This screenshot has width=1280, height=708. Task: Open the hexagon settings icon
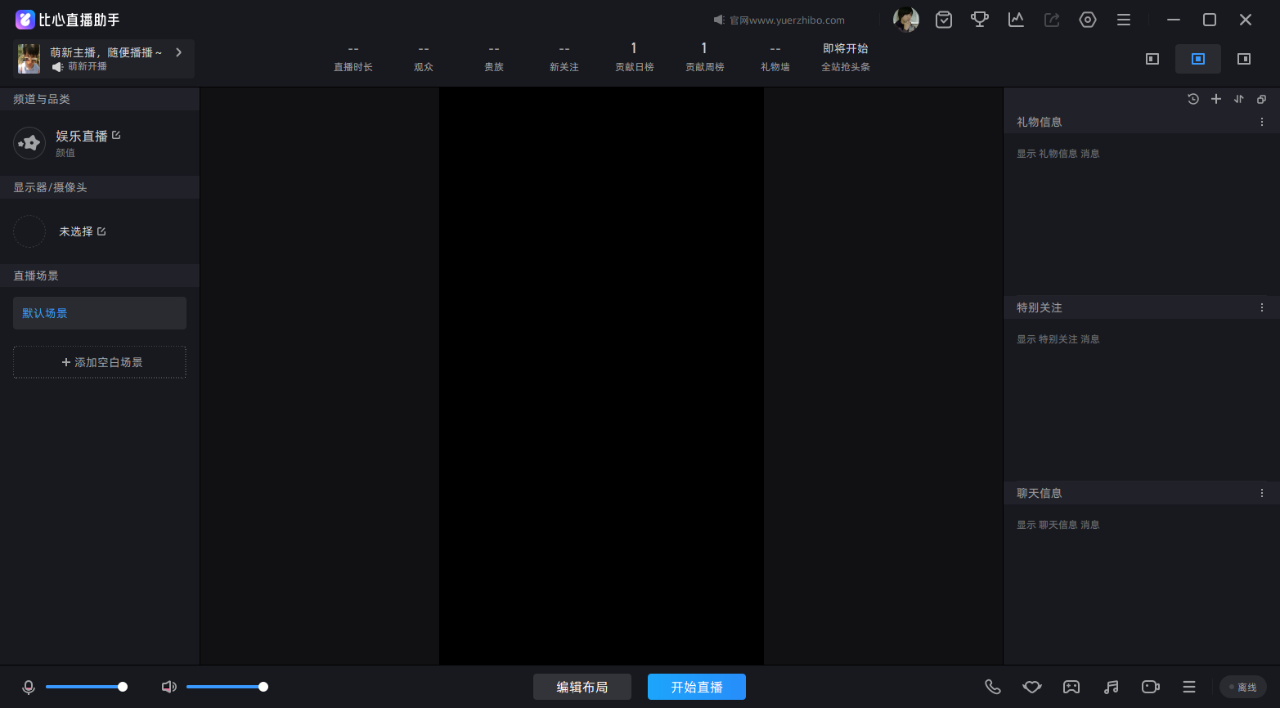click(1088, 19)
